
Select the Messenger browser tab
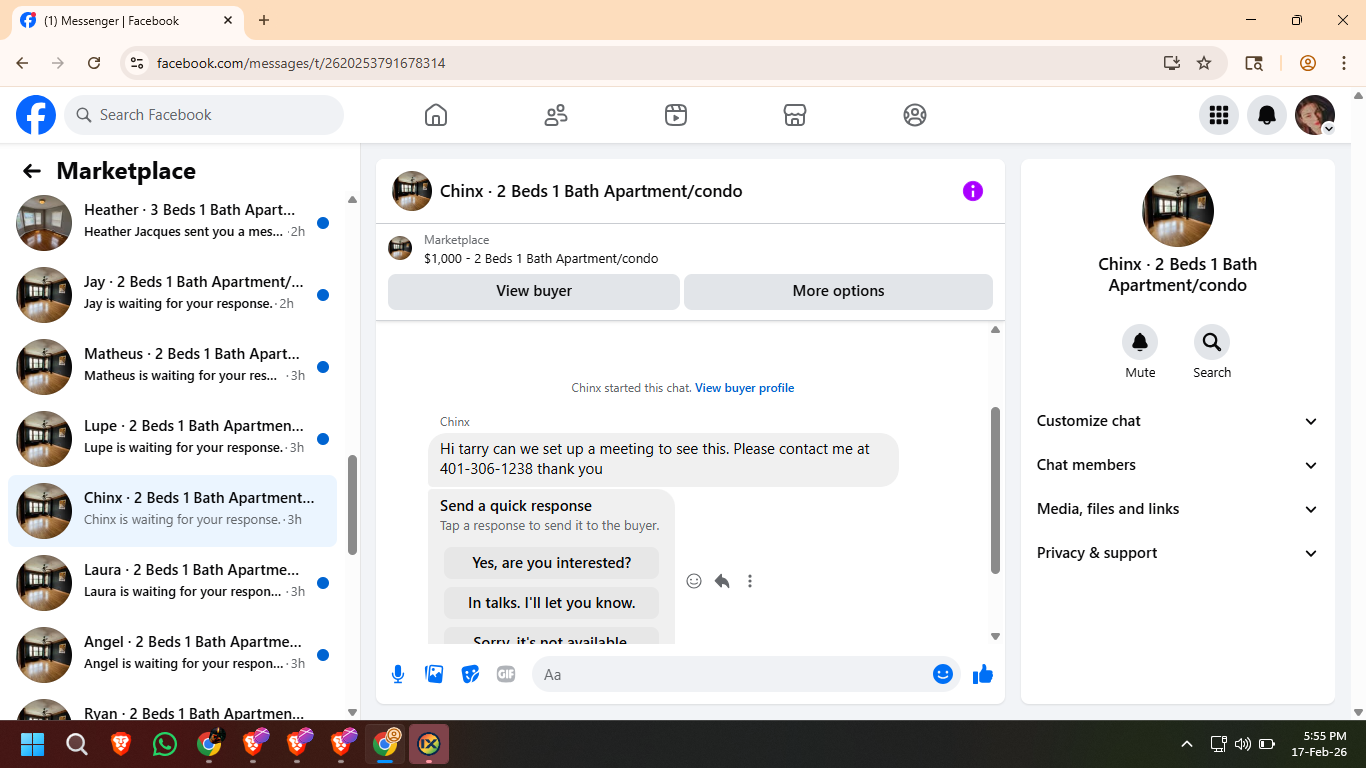[126, 20]
